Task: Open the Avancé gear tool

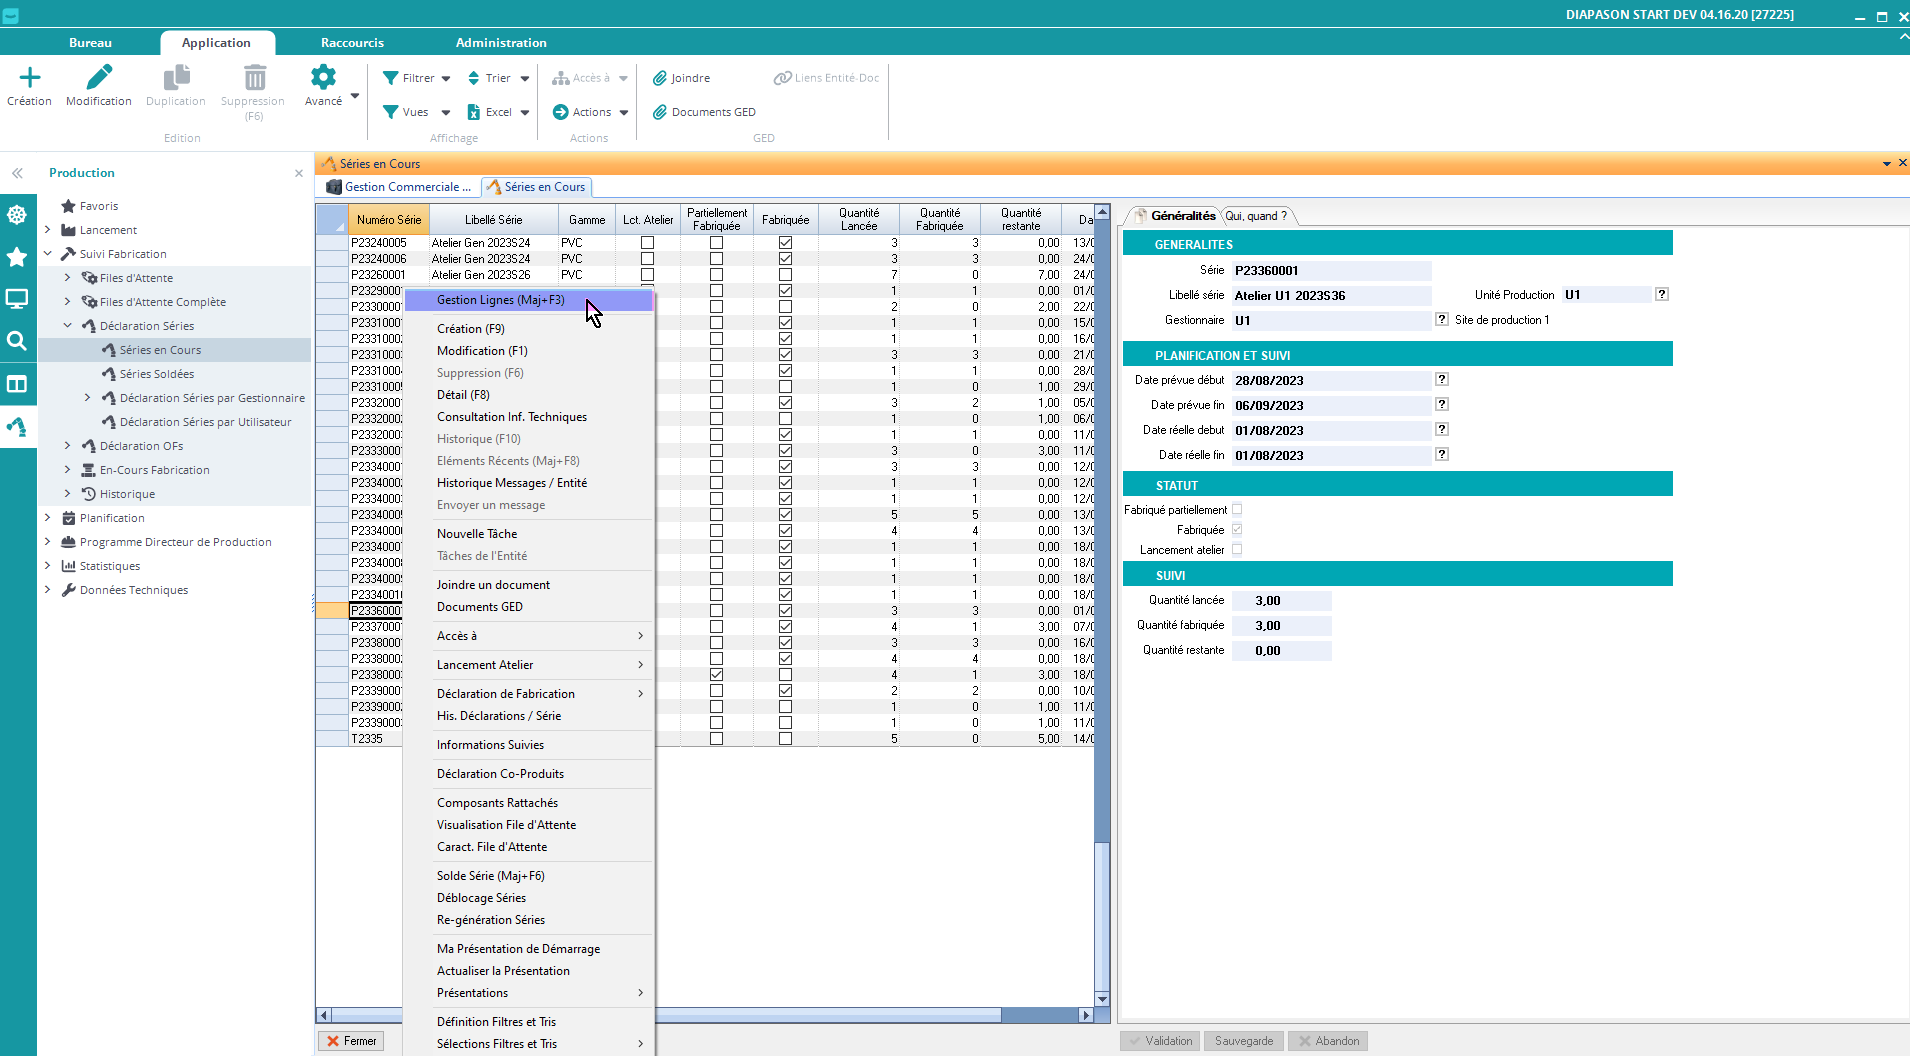Action: [323, 78]
